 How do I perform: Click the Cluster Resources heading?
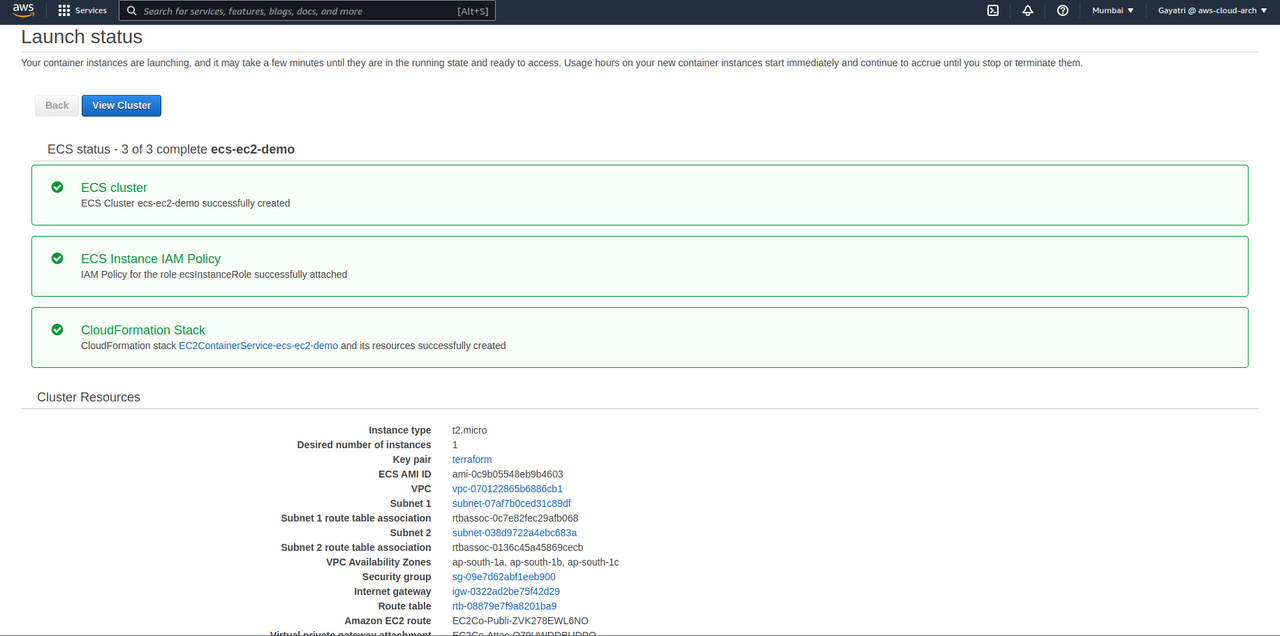[x=88, y=397]
